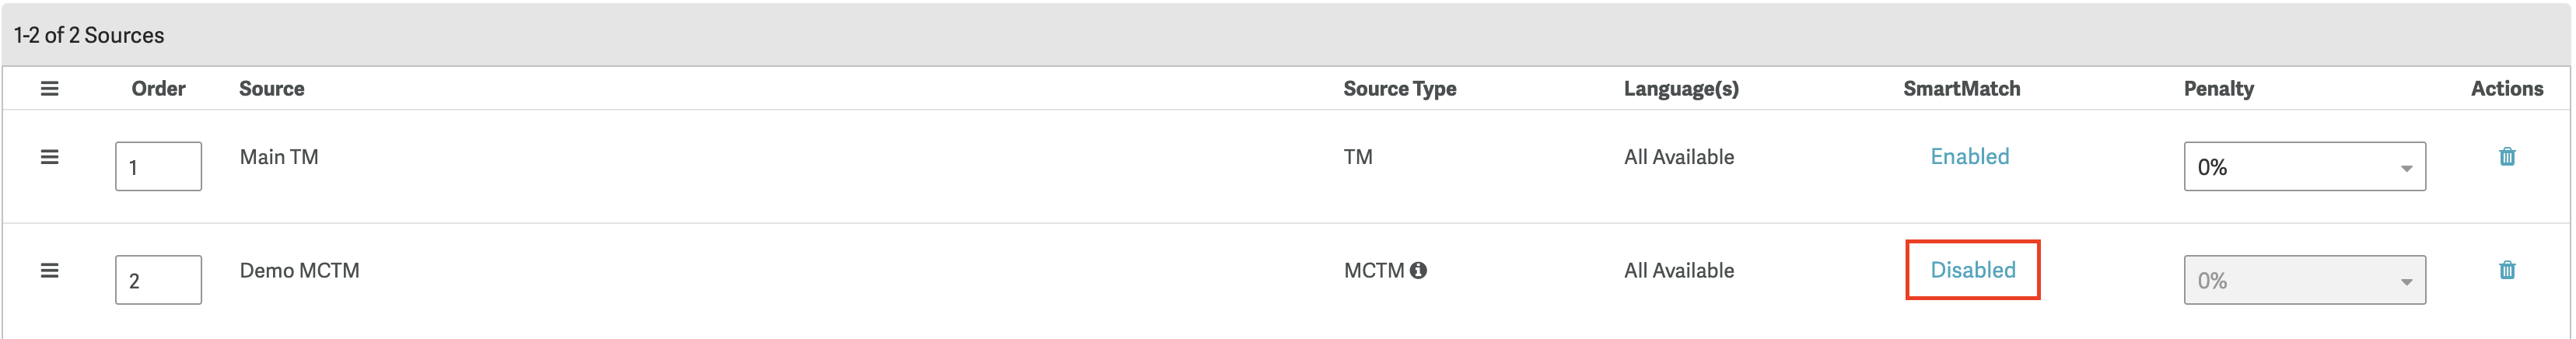The height and width of the screenshot is (339, 2576).
Task: Delete the Main TM source
Action: pos(2506,157)
